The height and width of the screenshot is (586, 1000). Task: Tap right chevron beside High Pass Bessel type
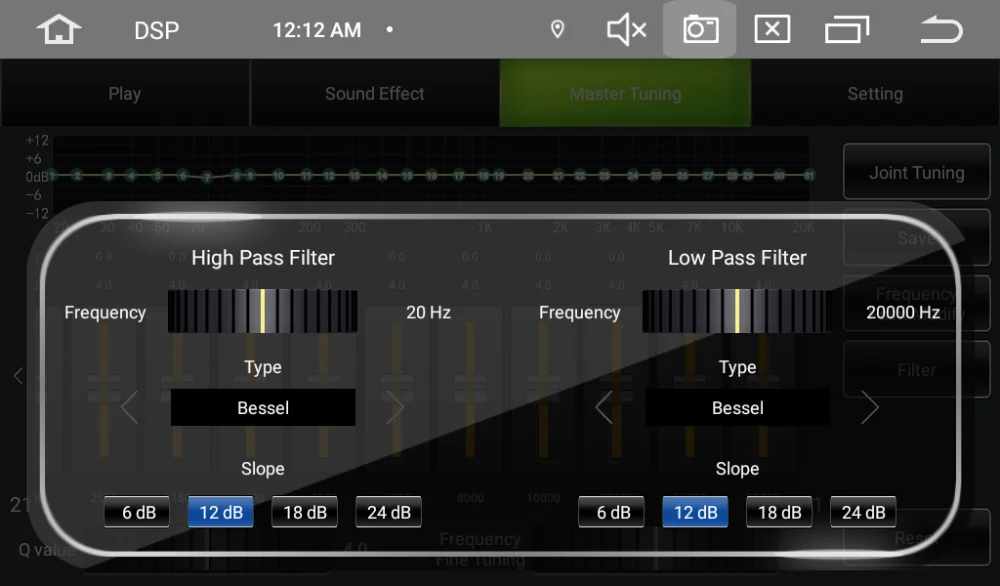click(x=395, y=407)
